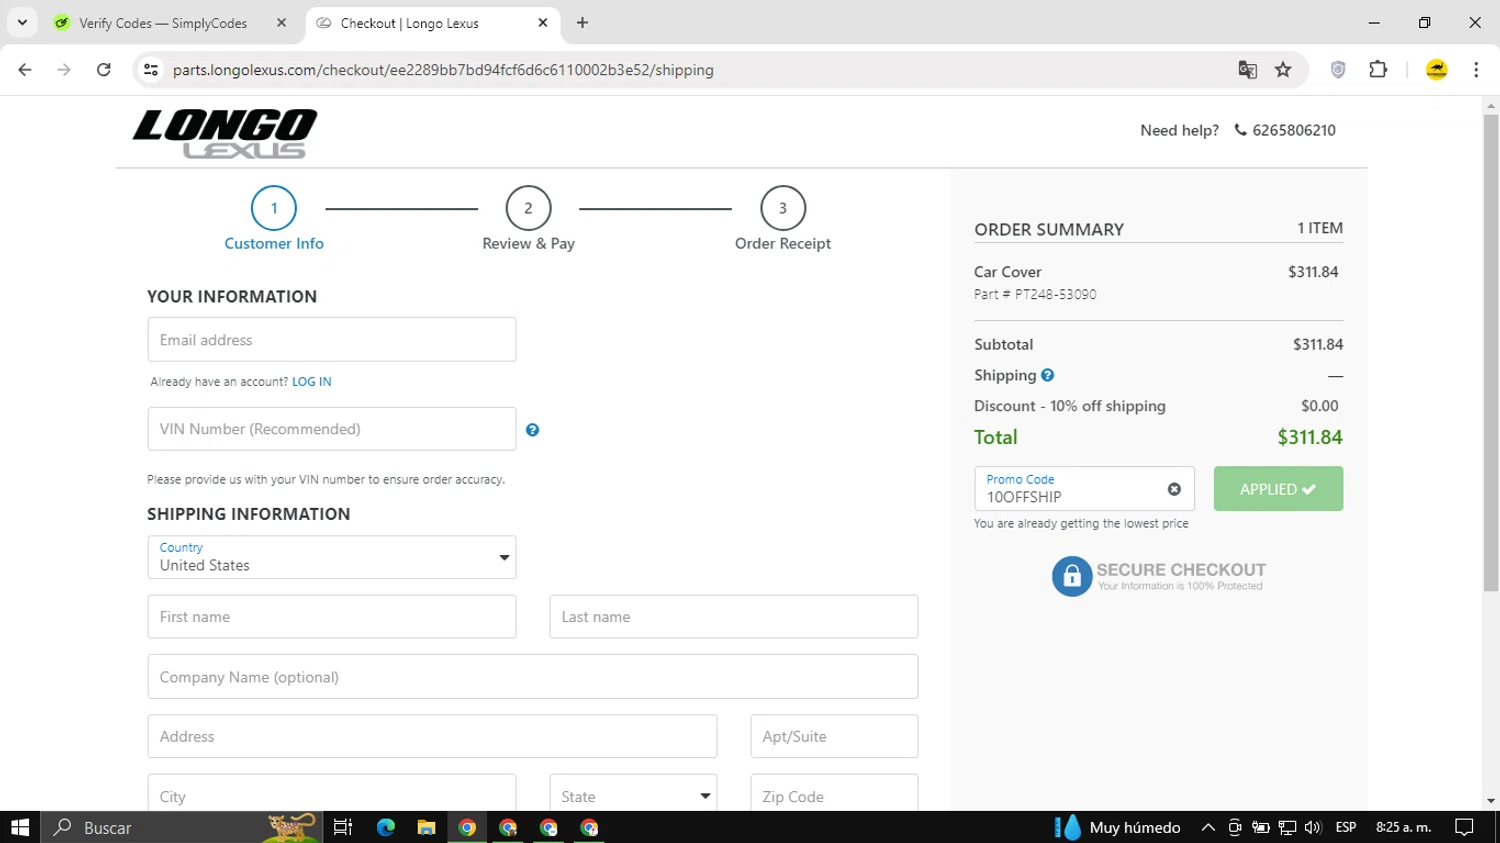Click the Zip Code field

pos(834,795)
